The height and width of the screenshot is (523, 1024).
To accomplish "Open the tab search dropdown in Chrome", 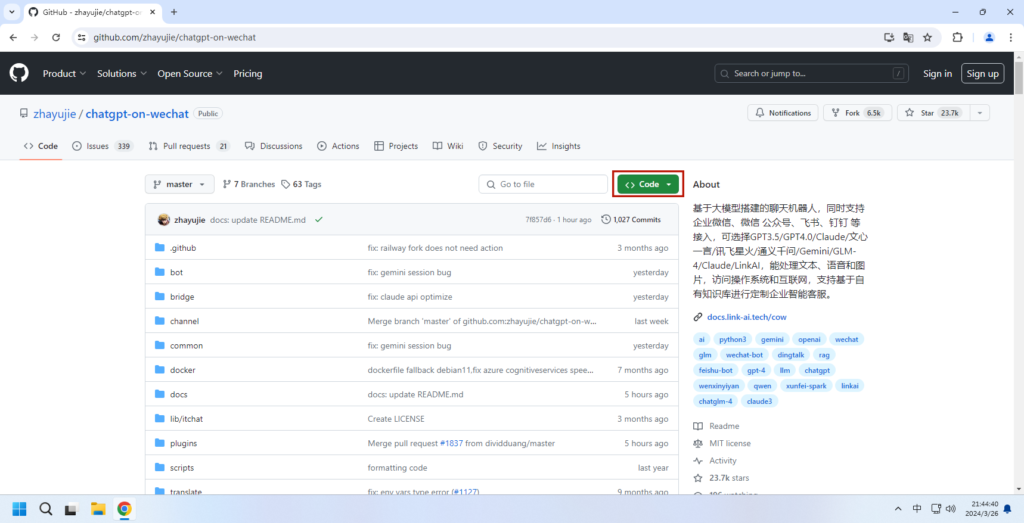I will [x=12, y=12].
